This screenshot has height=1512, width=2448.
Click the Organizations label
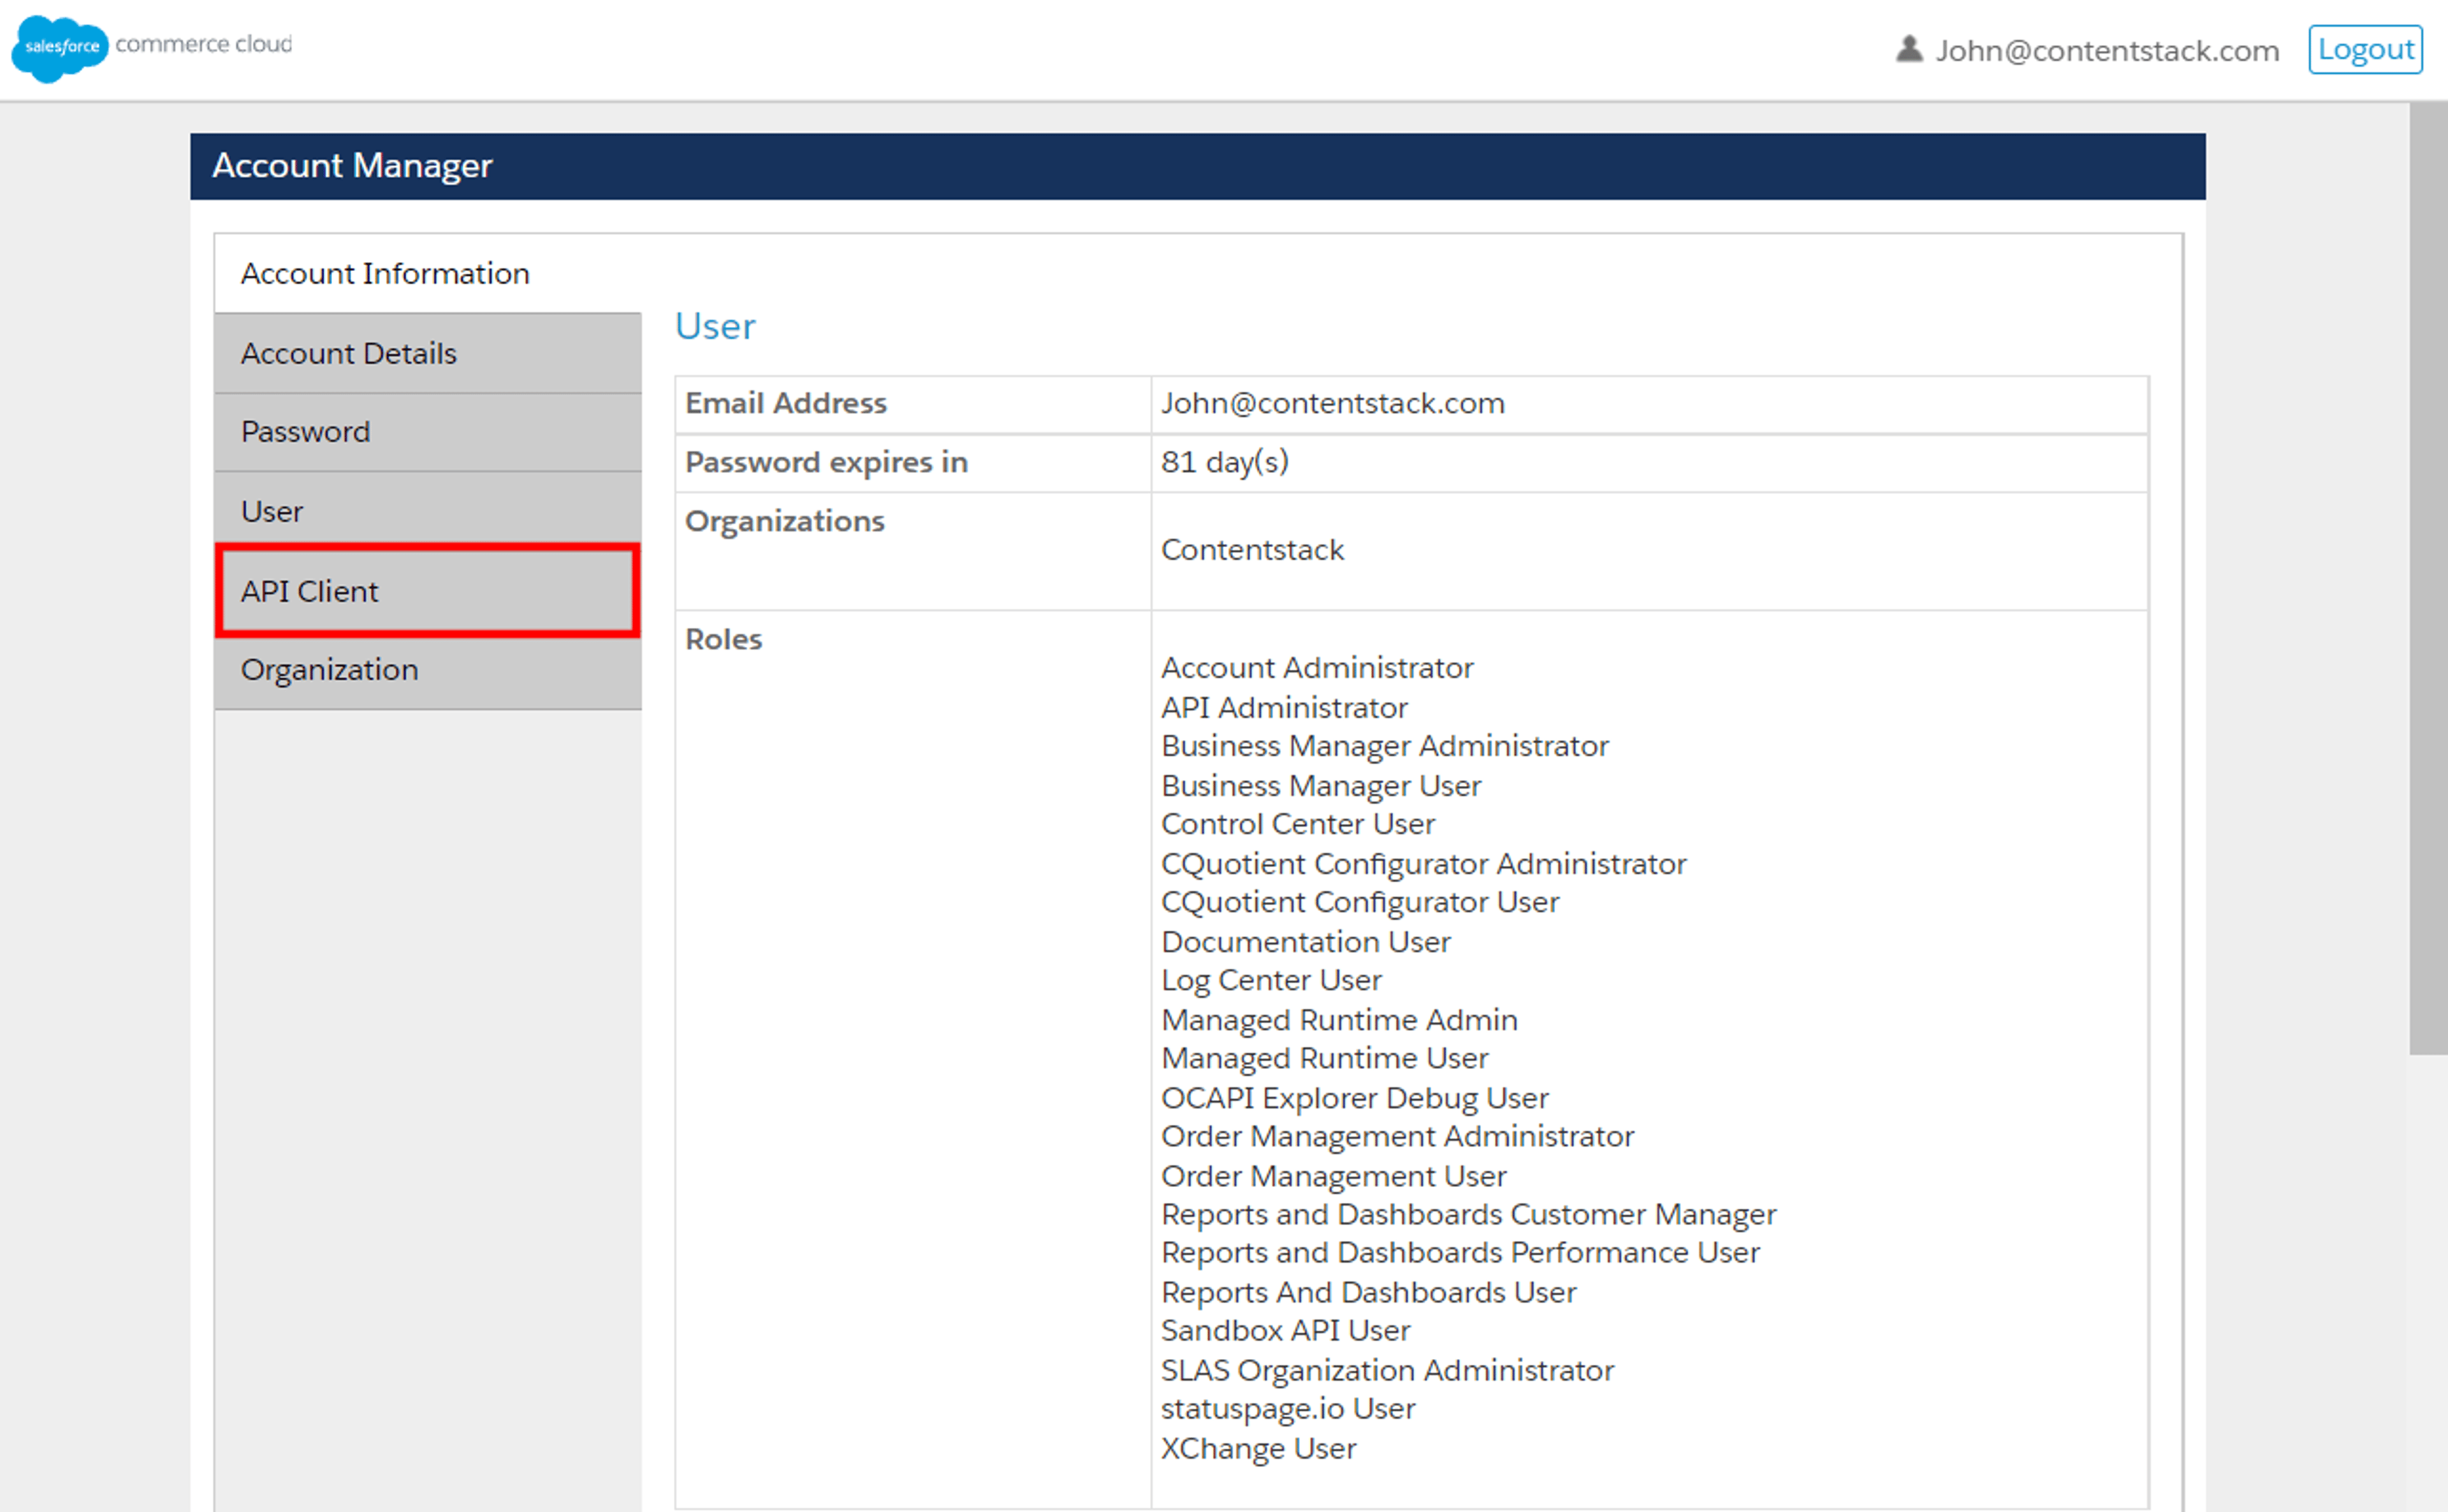tap(785, 521)
